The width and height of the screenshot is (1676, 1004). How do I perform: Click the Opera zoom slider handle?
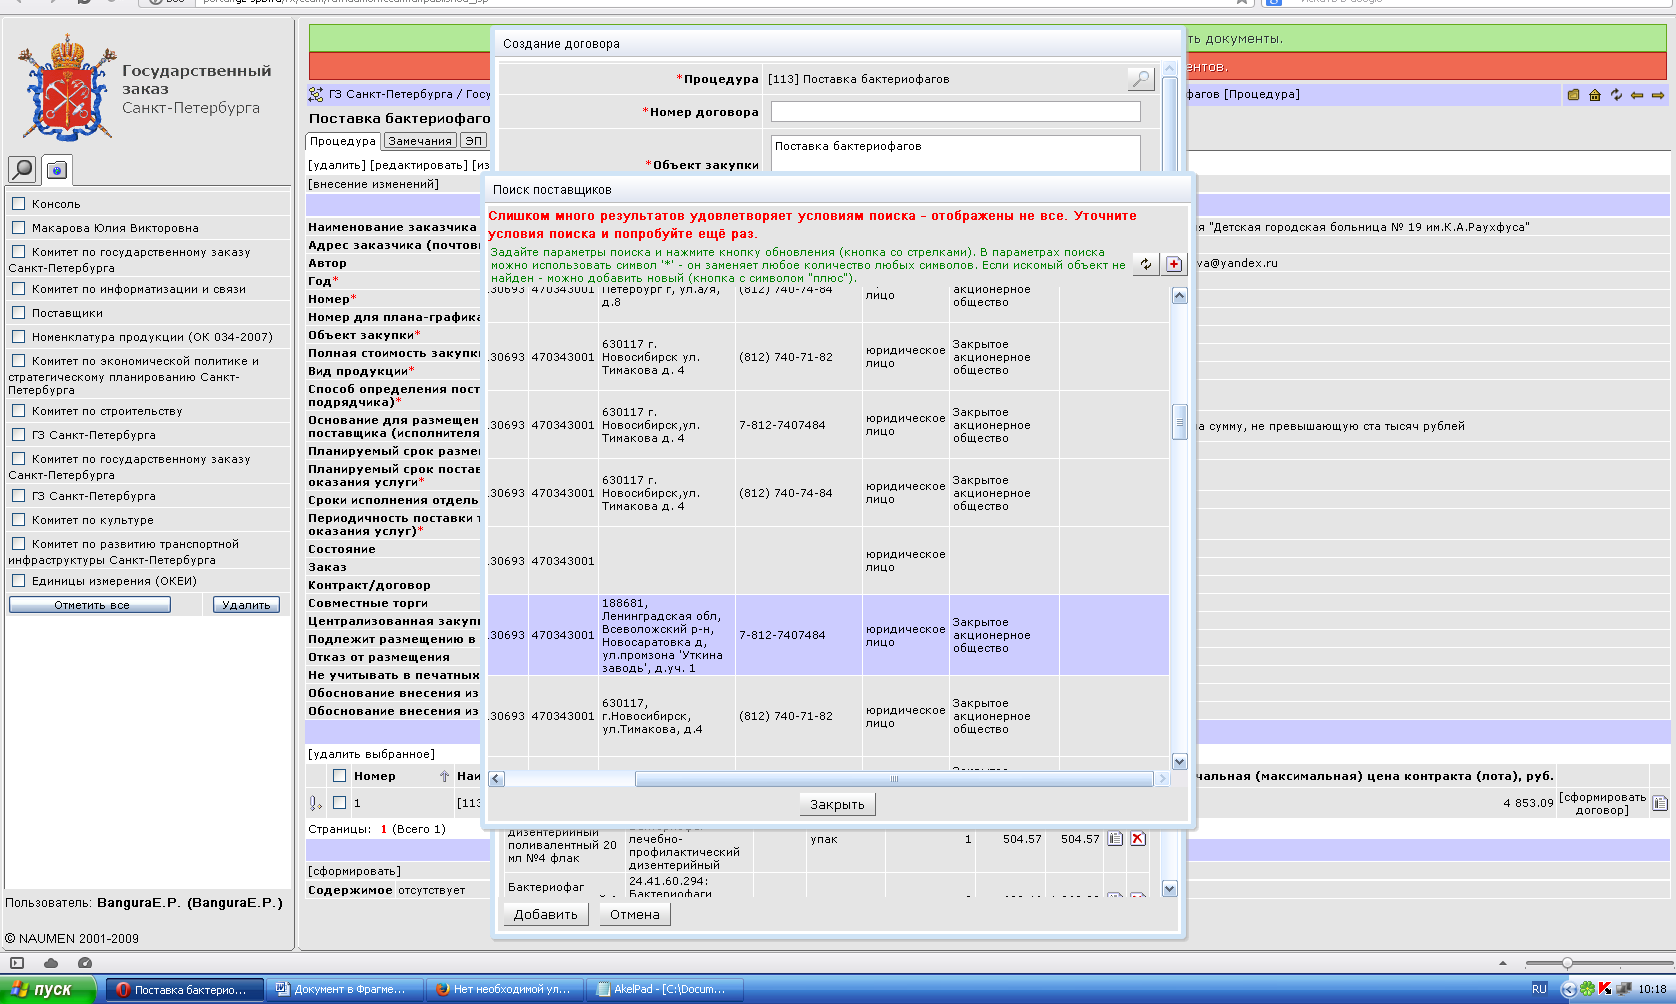[x=1567, y=963]
